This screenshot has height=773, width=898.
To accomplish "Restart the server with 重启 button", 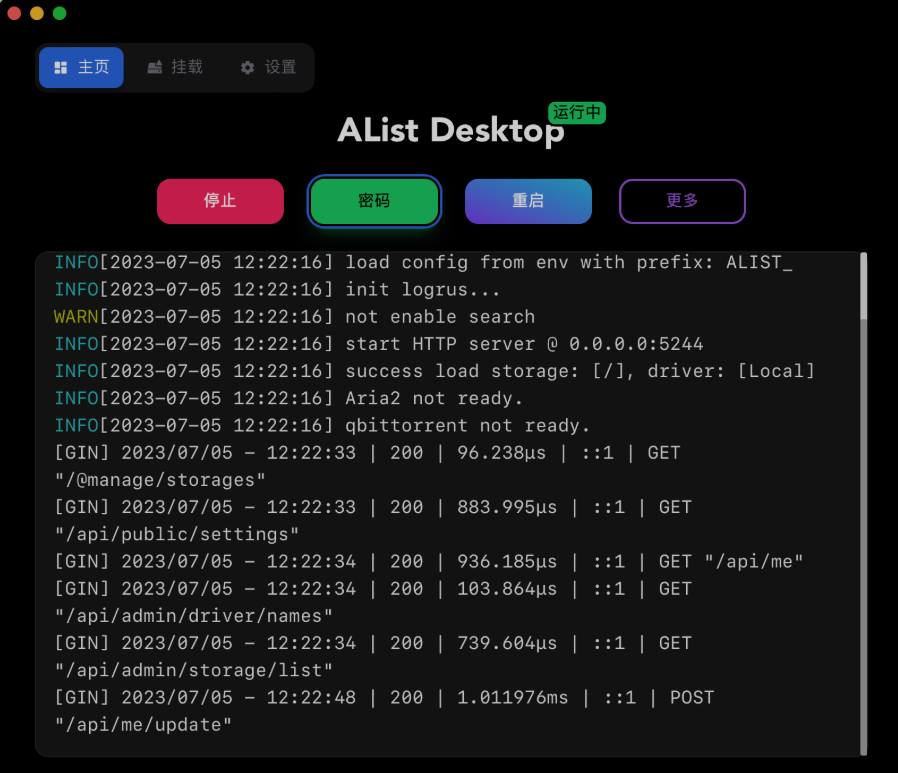I will 528,201.
